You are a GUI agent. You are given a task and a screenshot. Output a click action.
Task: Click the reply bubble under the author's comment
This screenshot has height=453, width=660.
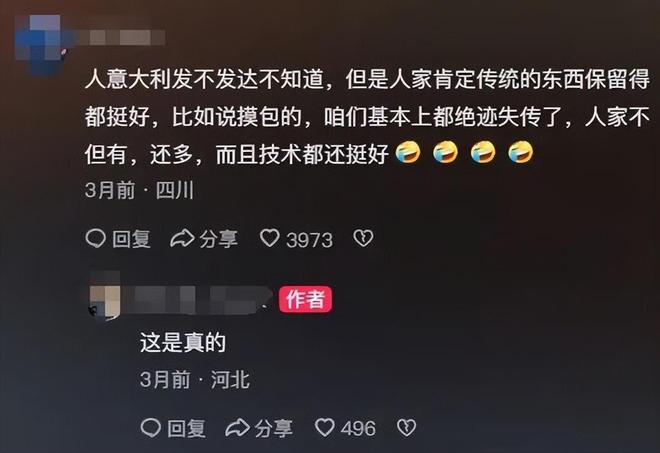click(151, 428)
